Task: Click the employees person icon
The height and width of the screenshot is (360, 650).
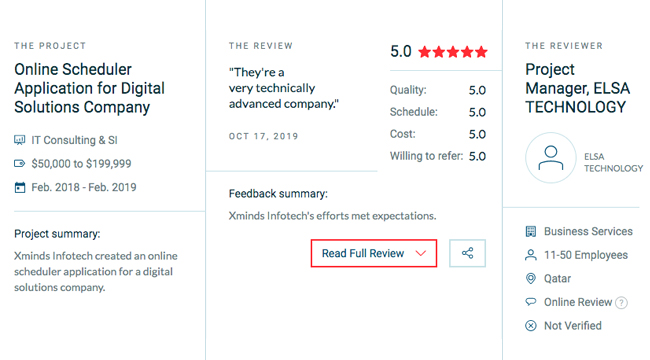Action: pos(531,255)
